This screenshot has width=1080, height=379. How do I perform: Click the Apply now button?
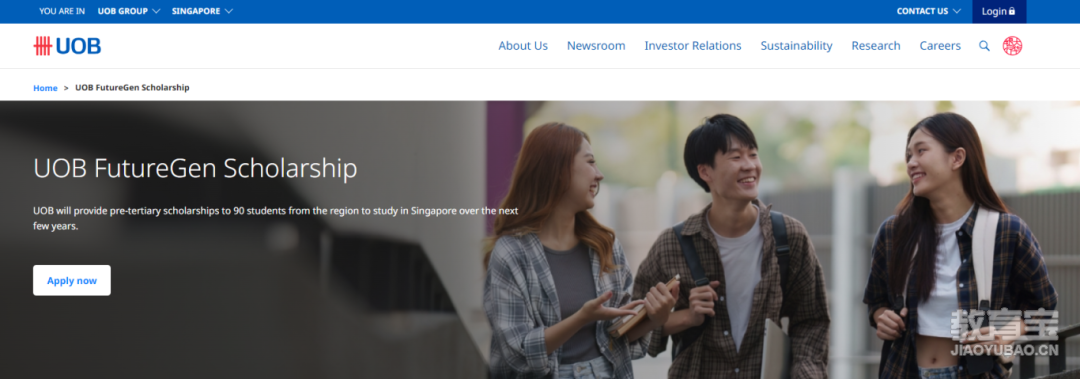click(72, 280)
